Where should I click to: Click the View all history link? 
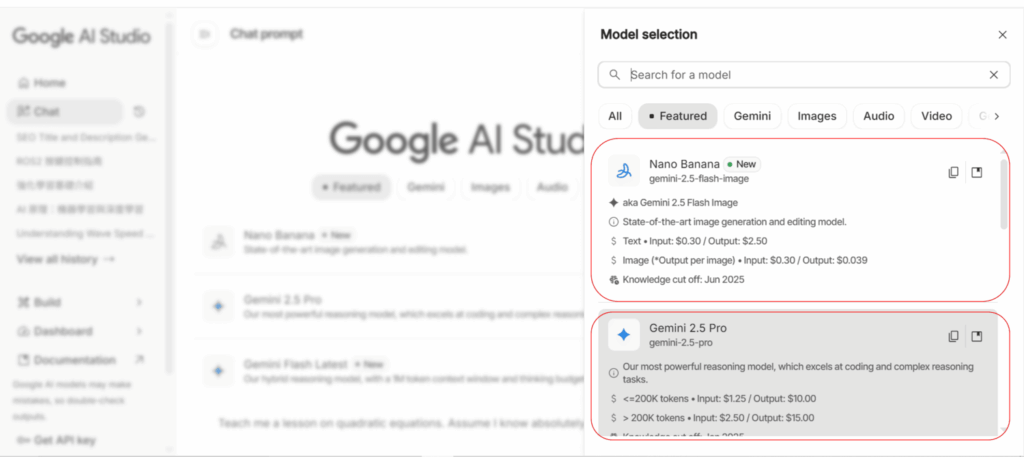65,259
